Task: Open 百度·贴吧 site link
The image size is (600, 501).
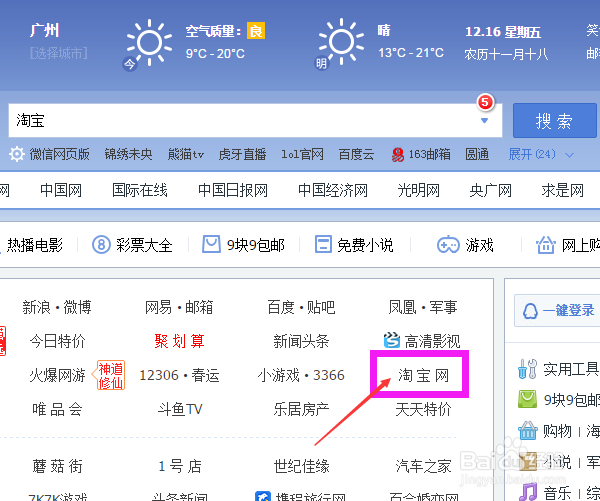Action: click(301, 307)
